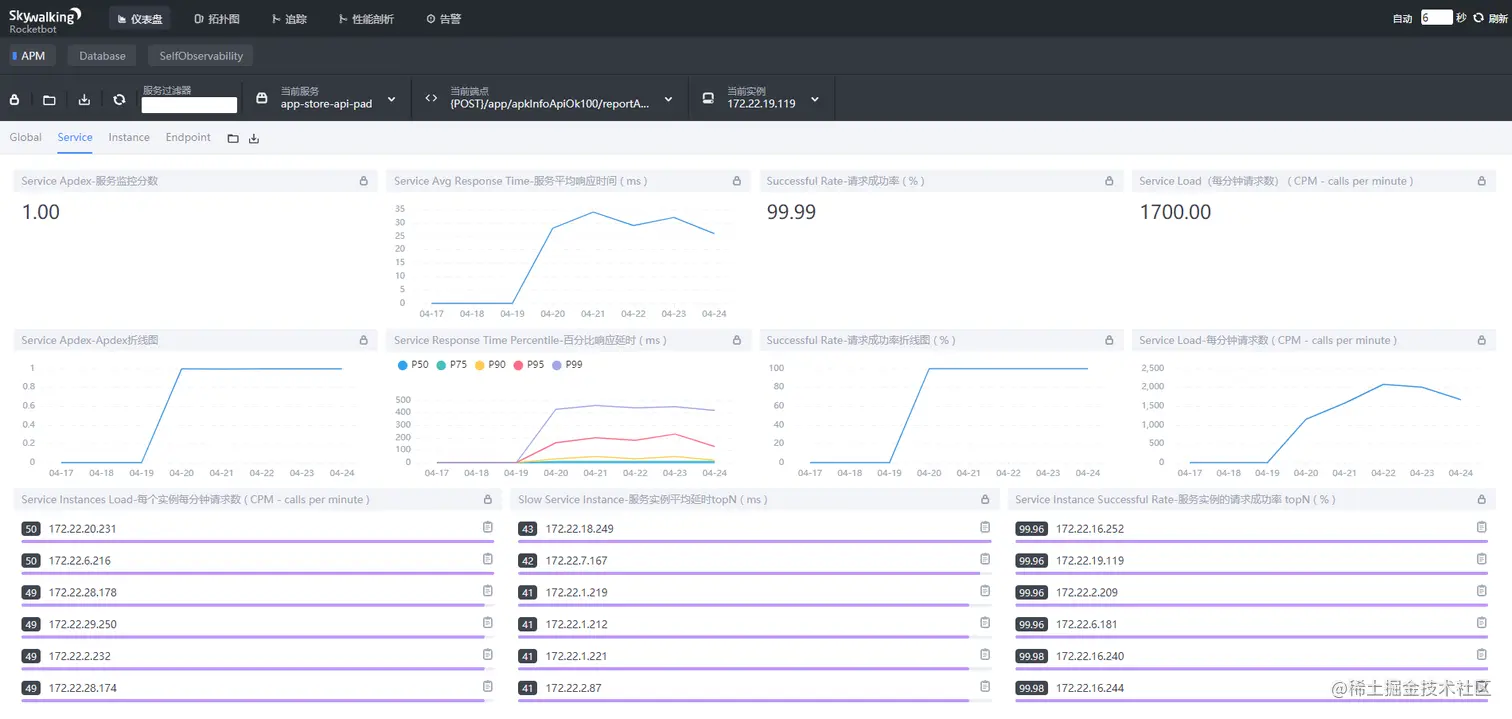Select the SelfObservability button
This screenshot has height=719, width=1512.
[x=201, y=56]
